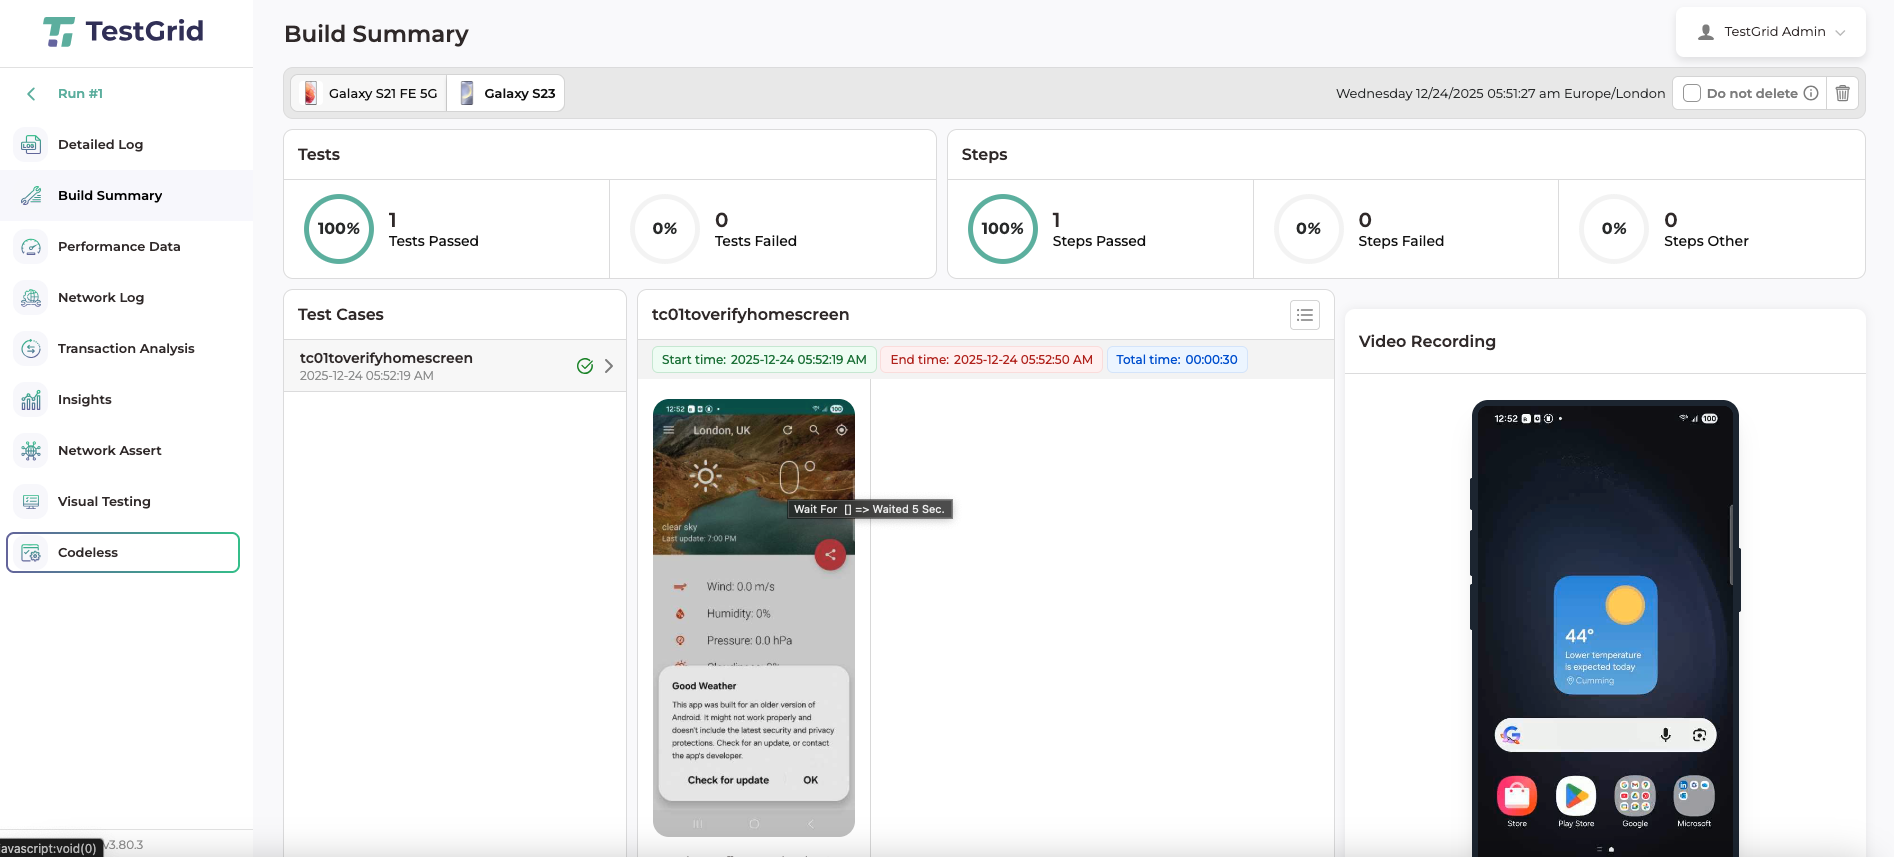Click the trash delete build icon

pos(1842,93)
